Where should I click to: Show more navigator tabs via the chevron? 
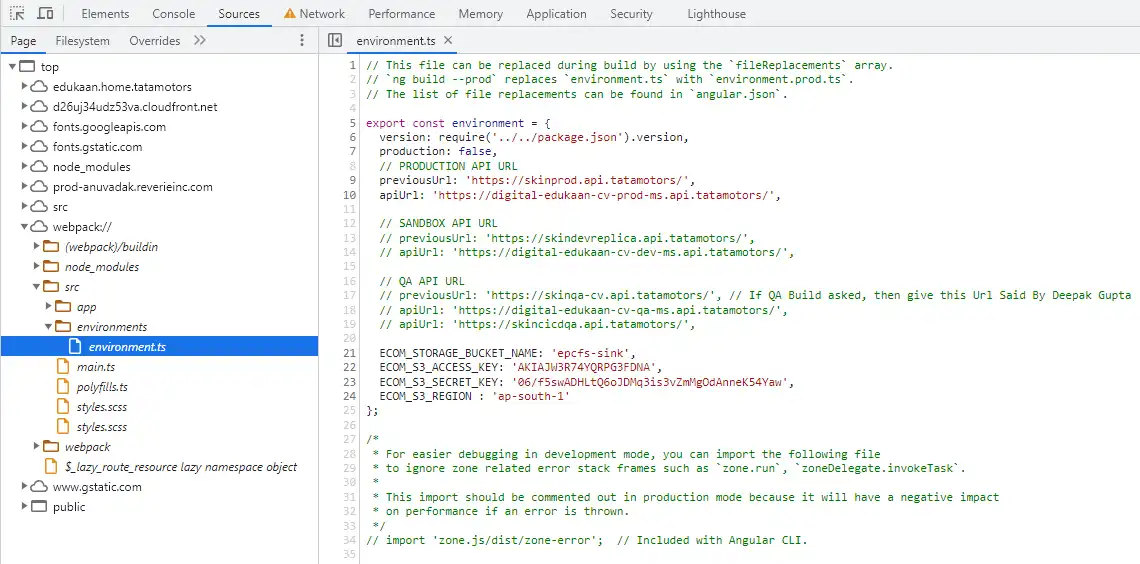click(x=200, y=41)
